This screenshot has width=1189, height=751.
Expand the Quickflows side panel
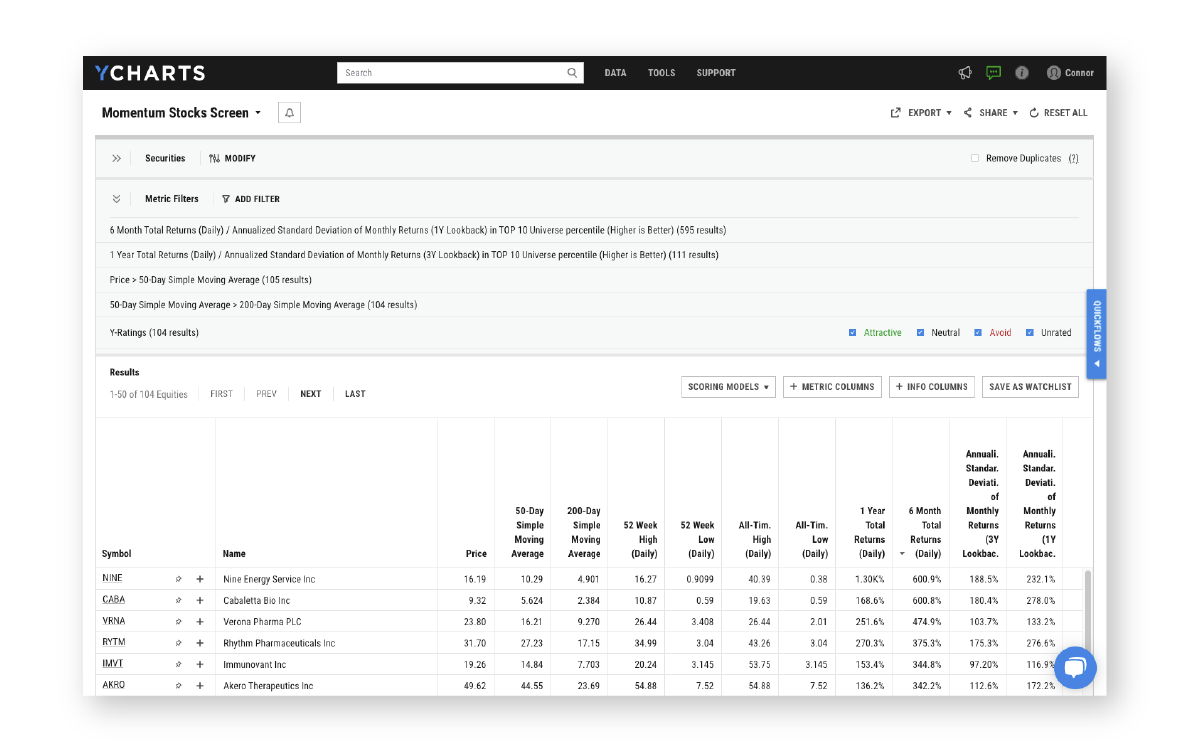[1096, 334]
